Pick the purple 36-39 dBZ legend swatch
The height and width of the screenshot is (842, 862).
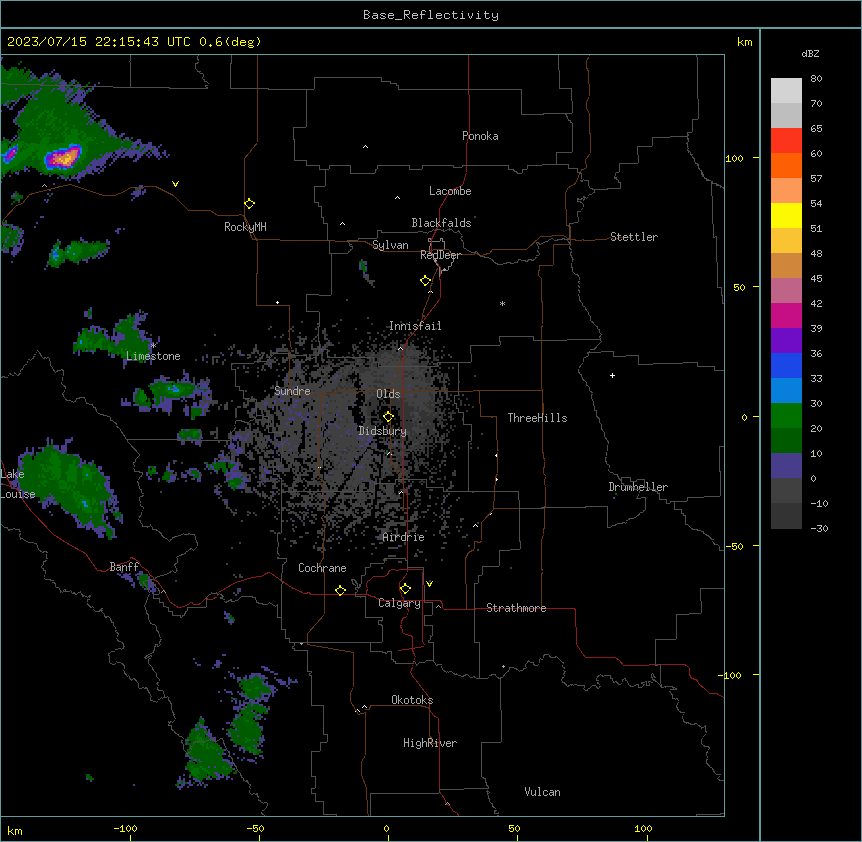(x=786, y=341)
